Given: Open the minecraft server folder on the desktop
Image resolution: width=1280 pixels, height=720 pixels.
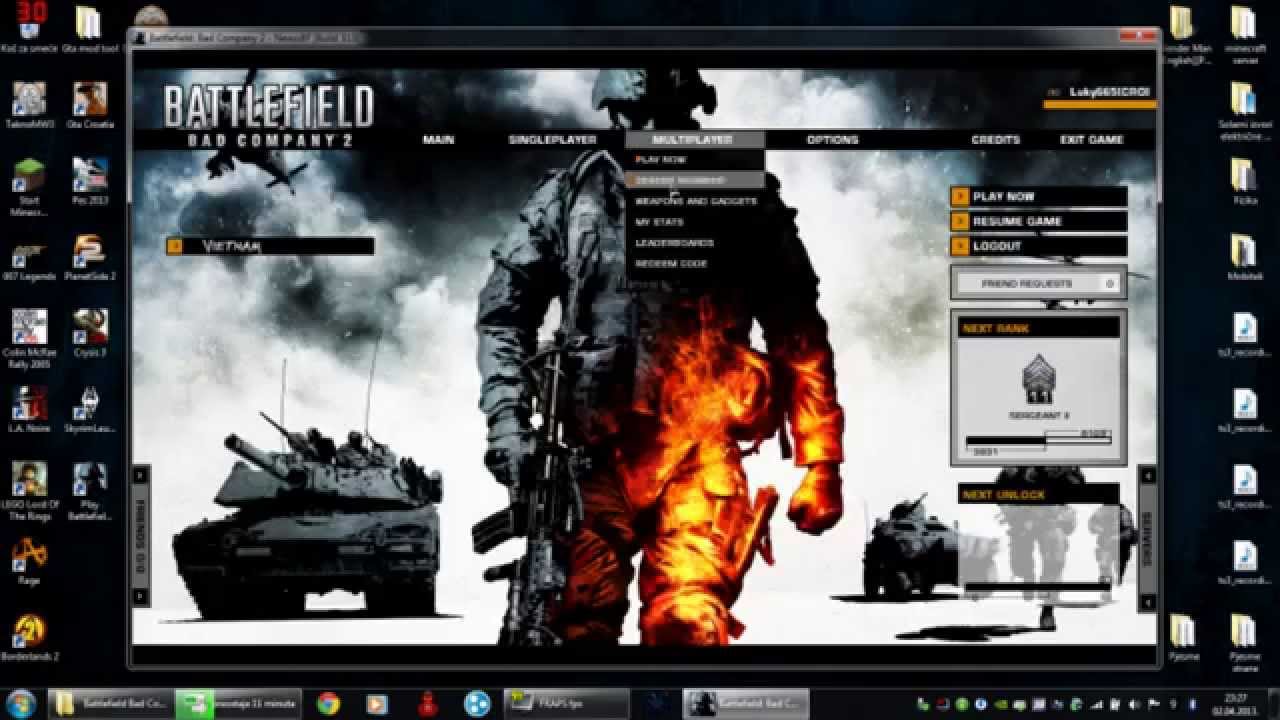Looking at the screenshot, I should (x=1245, y=35).
